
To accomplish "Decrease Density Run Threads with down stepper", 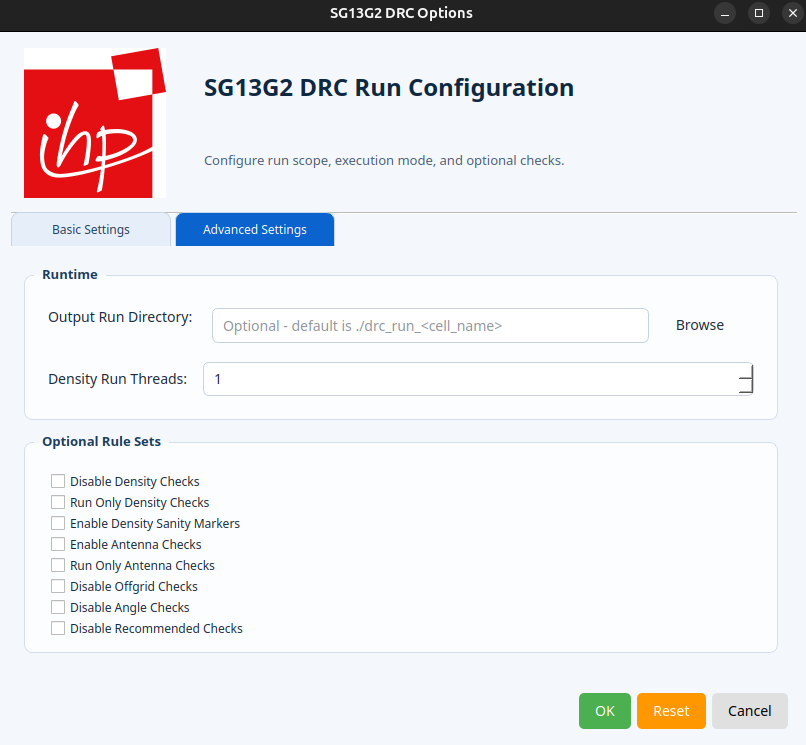I will coord(746,387).
